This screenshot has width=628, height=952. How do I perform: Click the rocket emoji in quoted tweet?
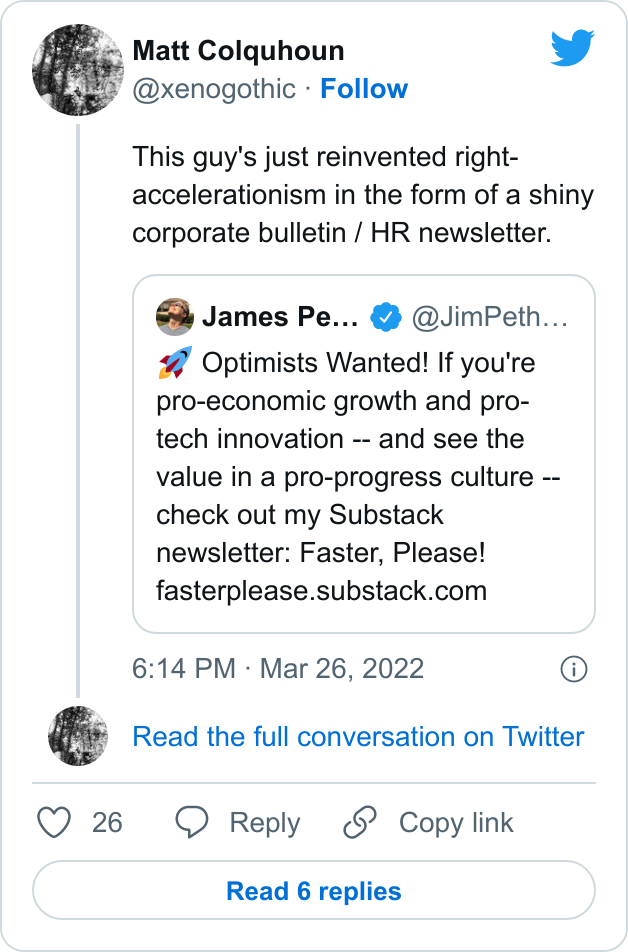click(175, 362)
